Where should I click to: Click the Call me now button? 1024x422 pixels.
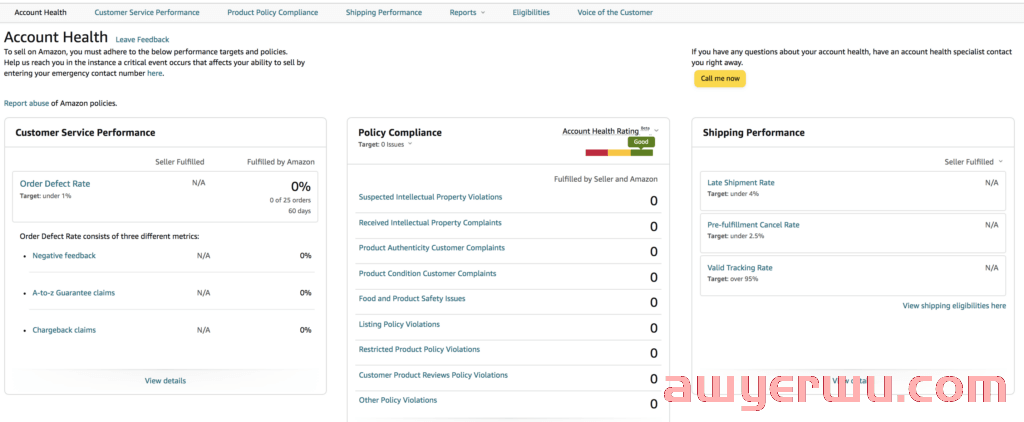tap(720, 78)
